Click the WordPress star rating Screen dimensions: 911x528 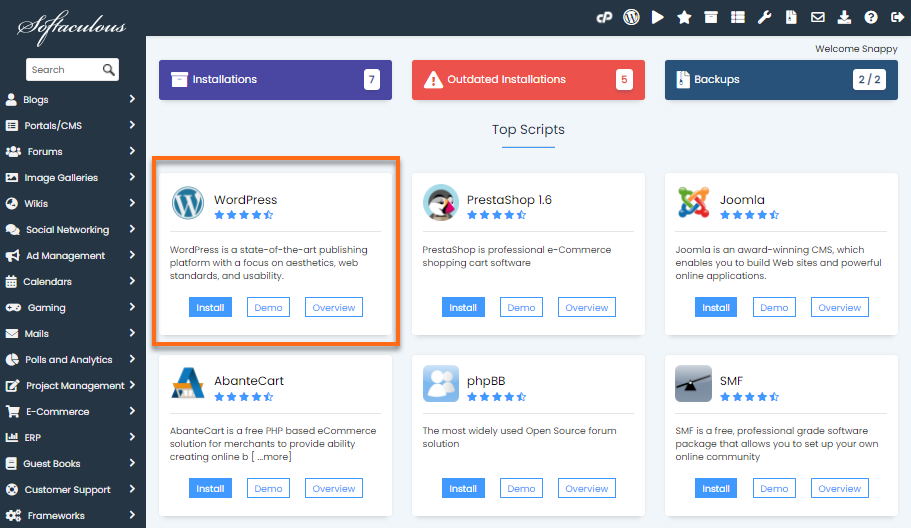click(x=244, y=215)
